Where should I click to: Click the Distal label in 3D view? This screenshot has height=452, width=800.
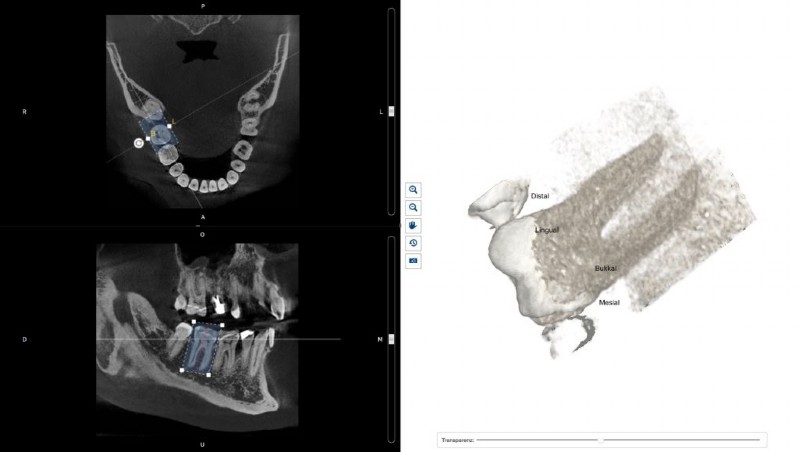click(540, 196)
